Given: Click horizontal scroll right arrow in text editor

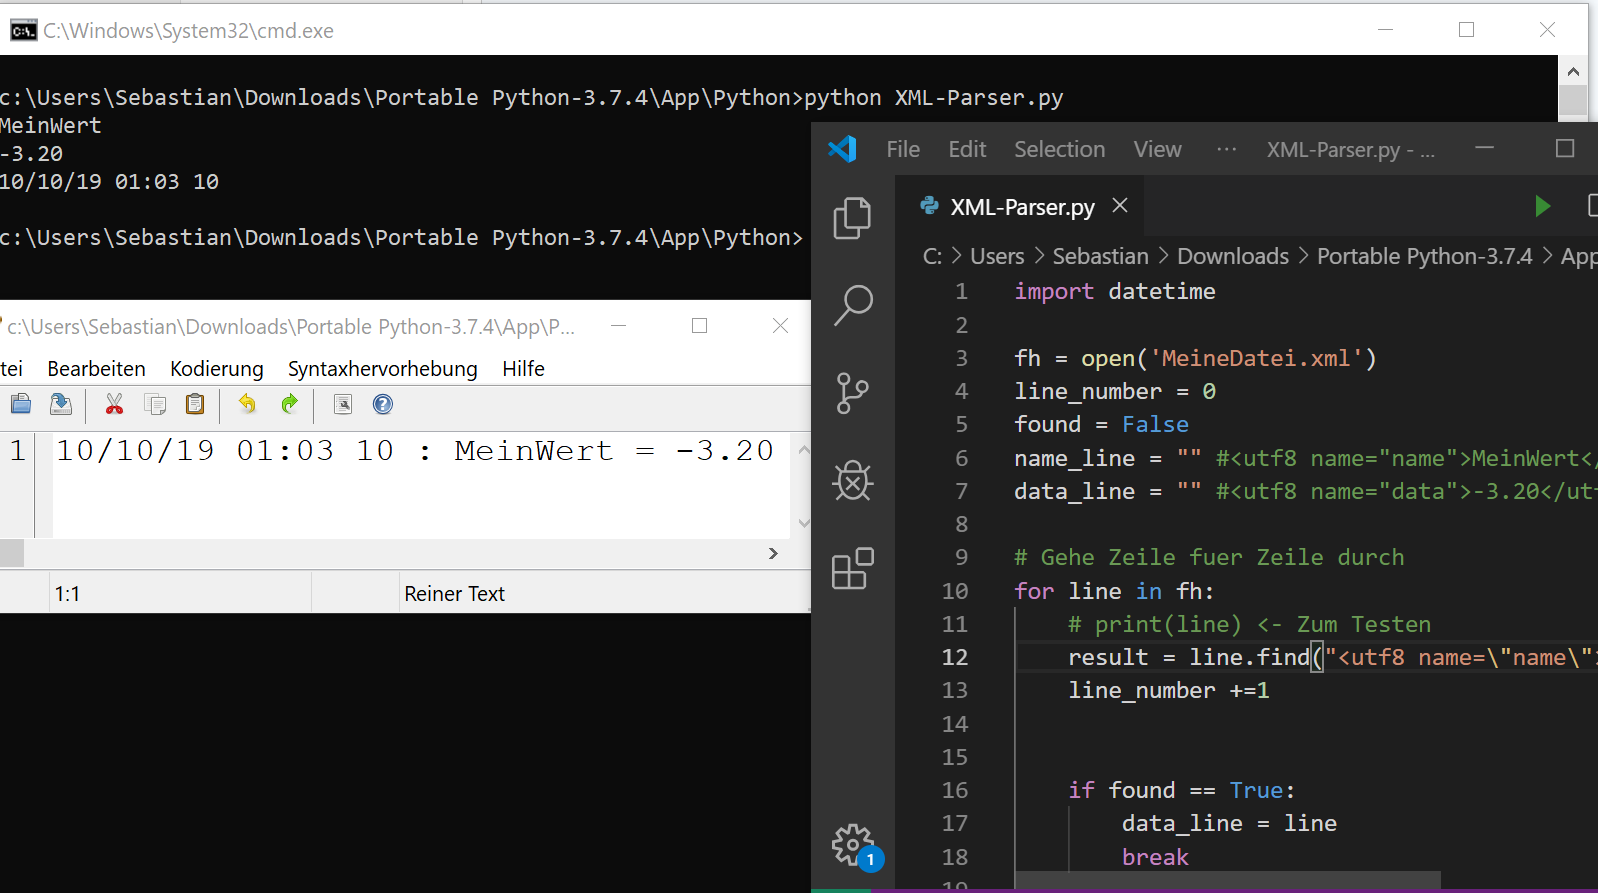Looking at the screenshot, I should point(773,553).
